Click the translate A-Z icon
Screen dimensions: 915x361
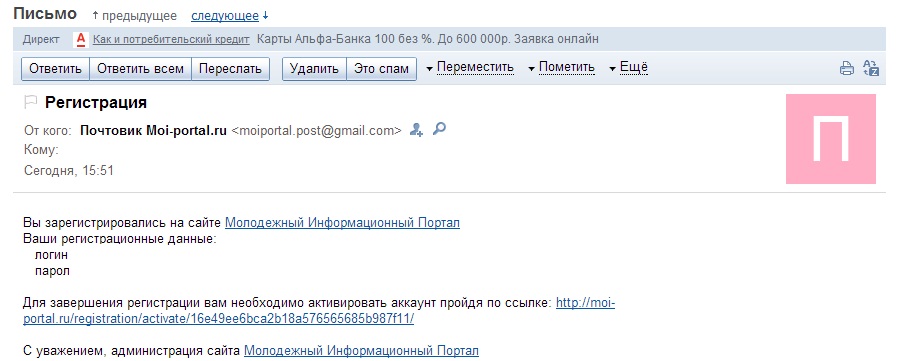pyautogui.click(x=871, y=68)
